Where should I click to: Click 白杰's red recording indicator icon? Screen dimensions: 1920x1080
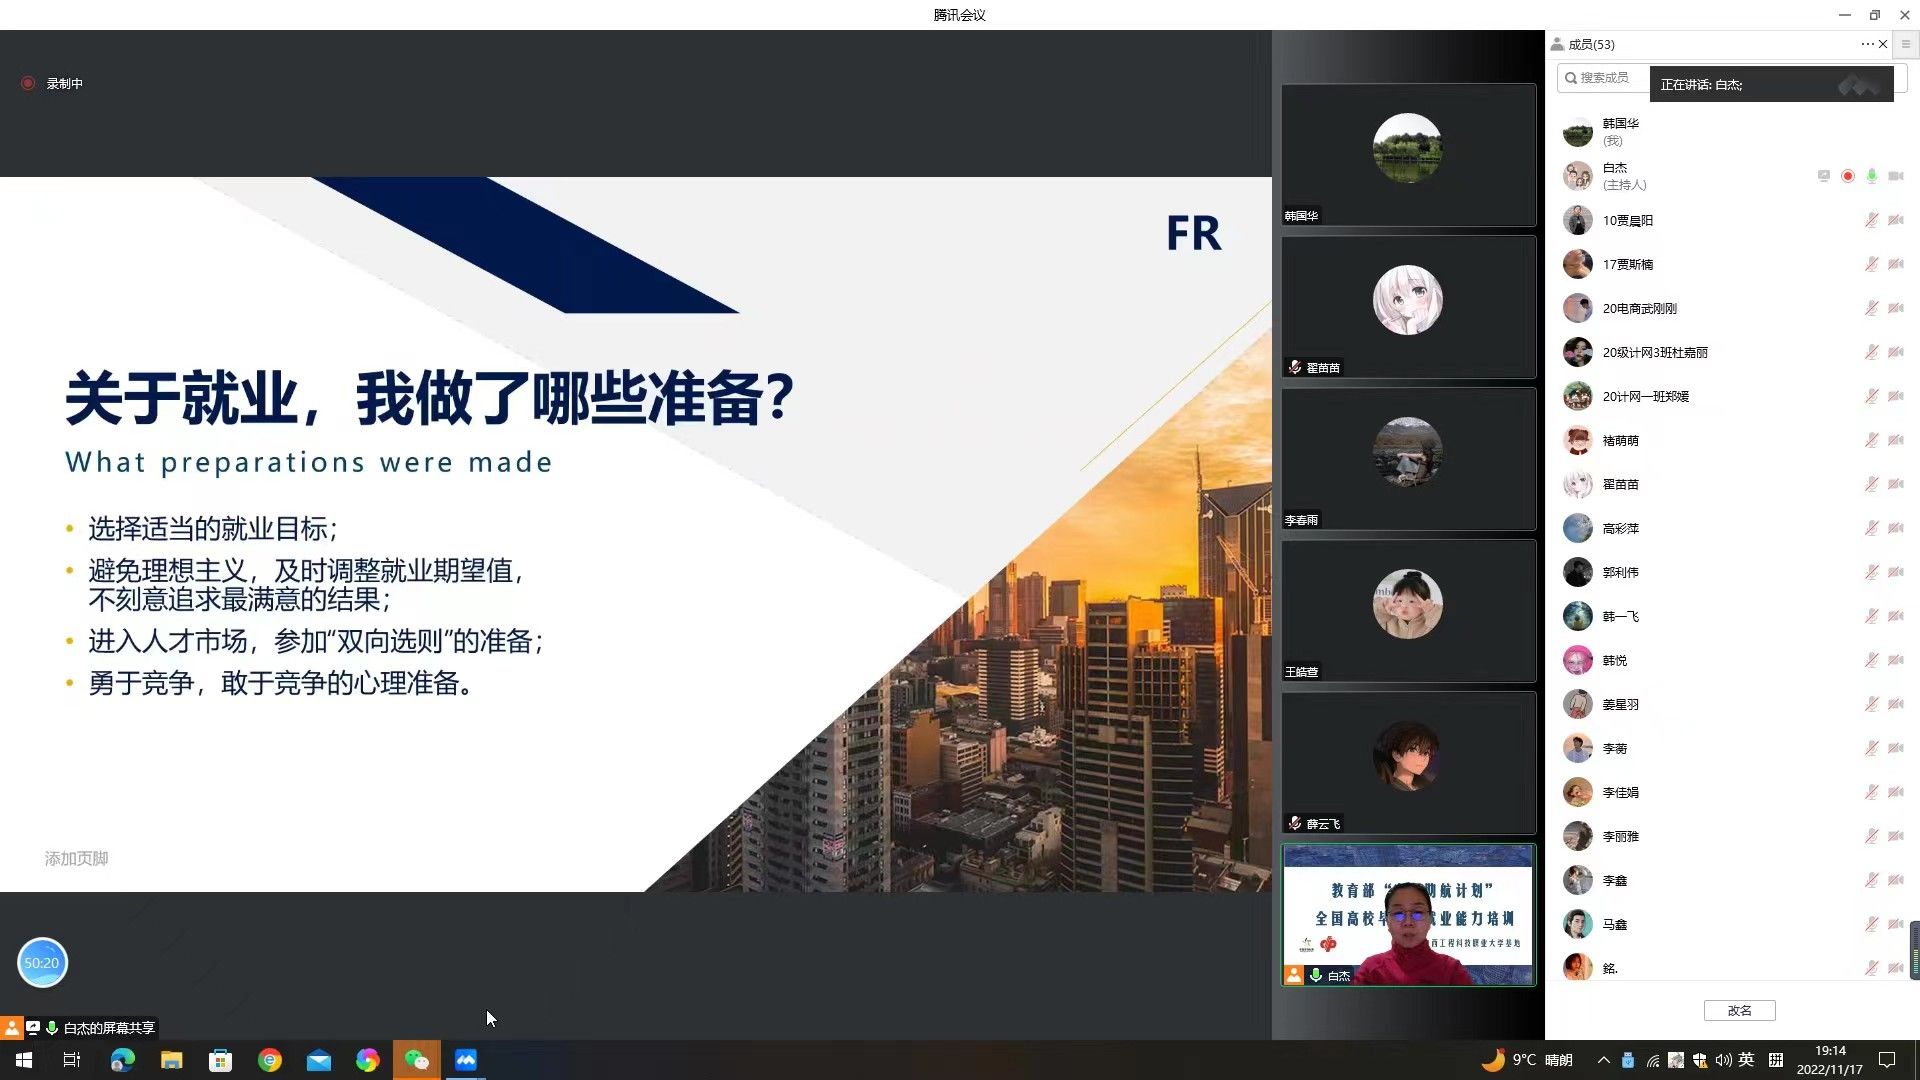pos(1848,176)
